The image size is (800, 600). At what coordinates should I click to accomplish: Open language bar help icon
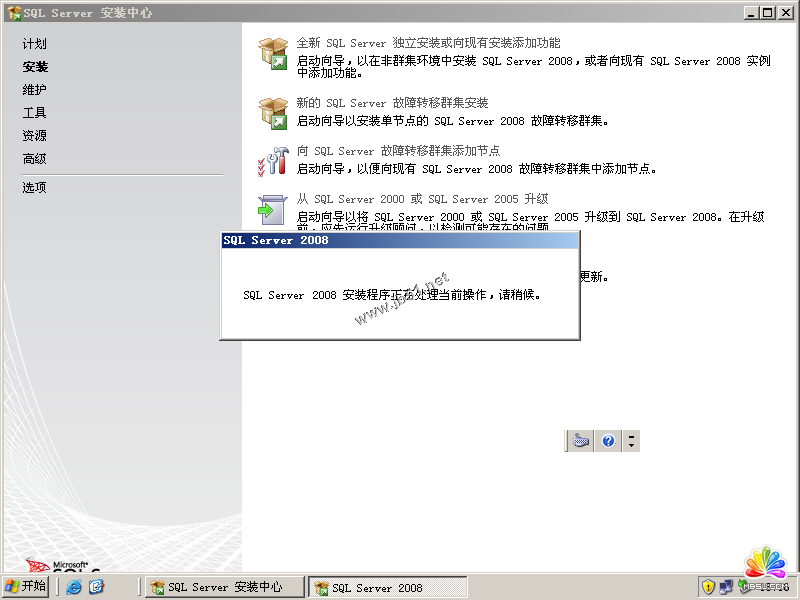(608, 441)
